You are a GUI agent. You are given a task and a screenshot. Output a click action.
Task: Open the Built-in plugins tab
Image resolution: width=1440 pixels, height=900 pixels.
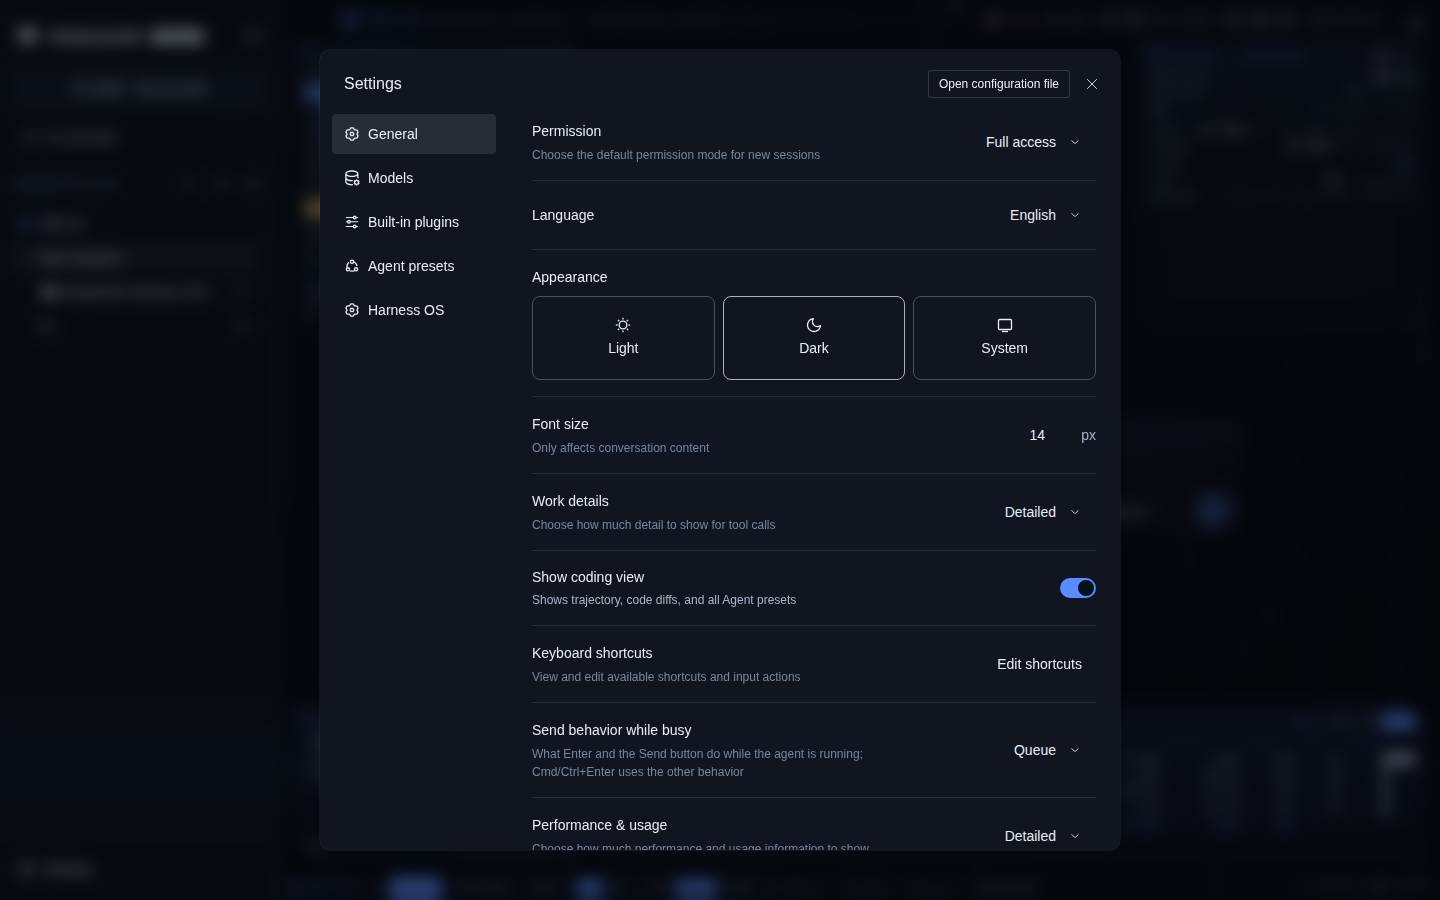(414, 222)
